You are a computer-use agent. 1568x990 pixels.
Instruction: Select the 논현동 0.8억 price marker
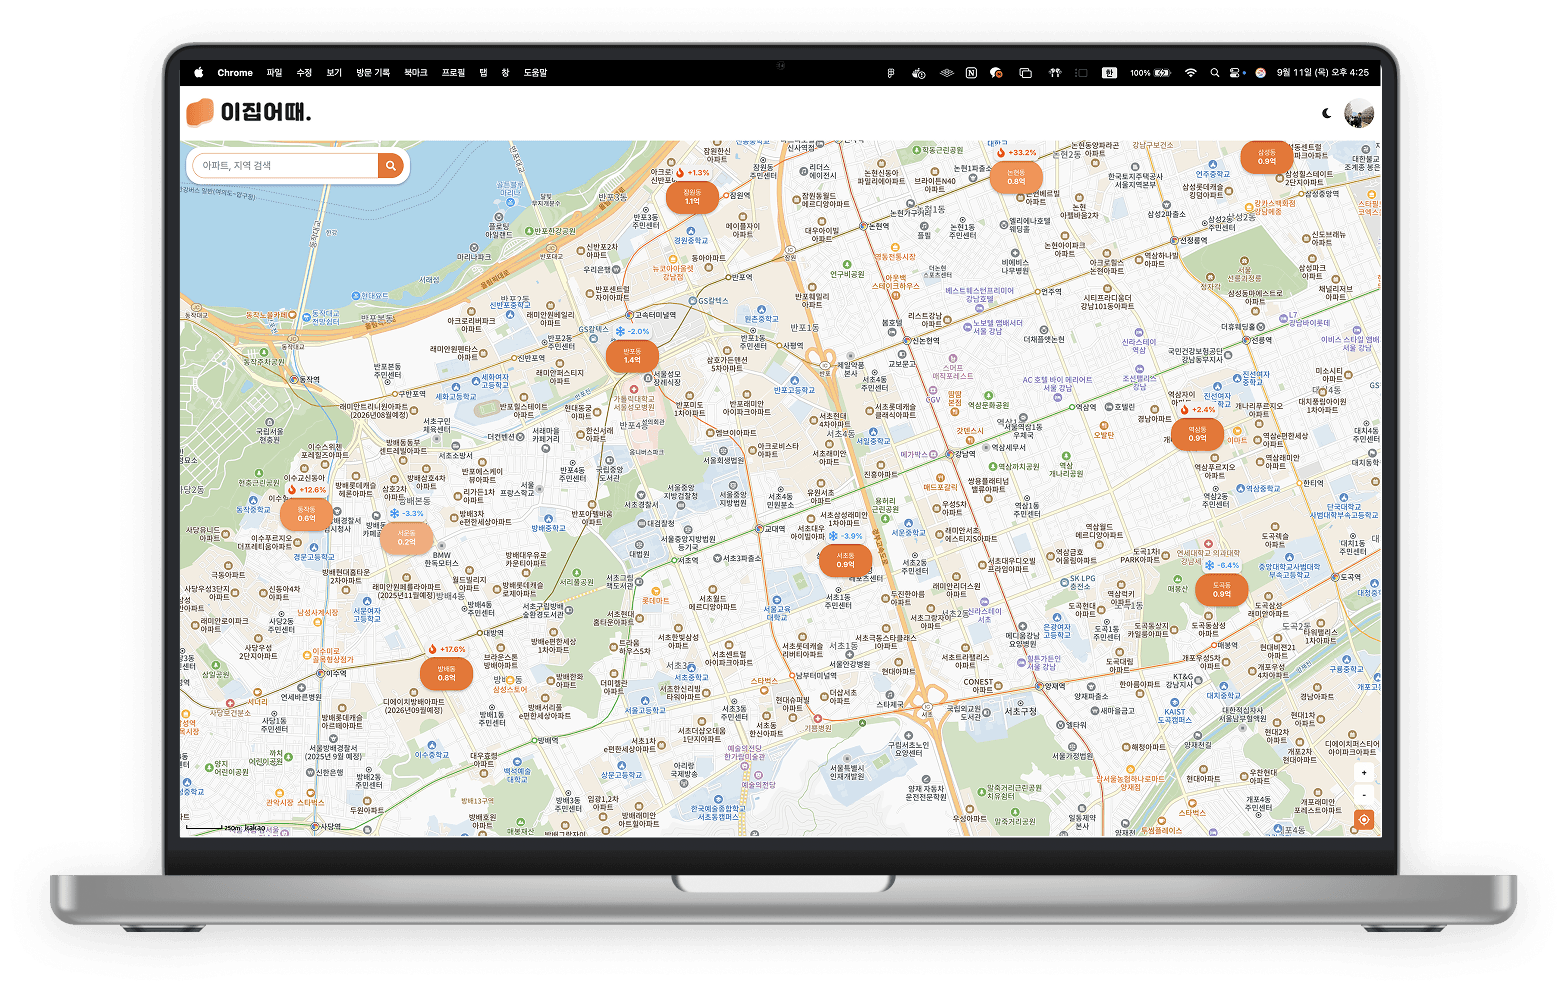pyautogui.click(x=1016, y=177)
